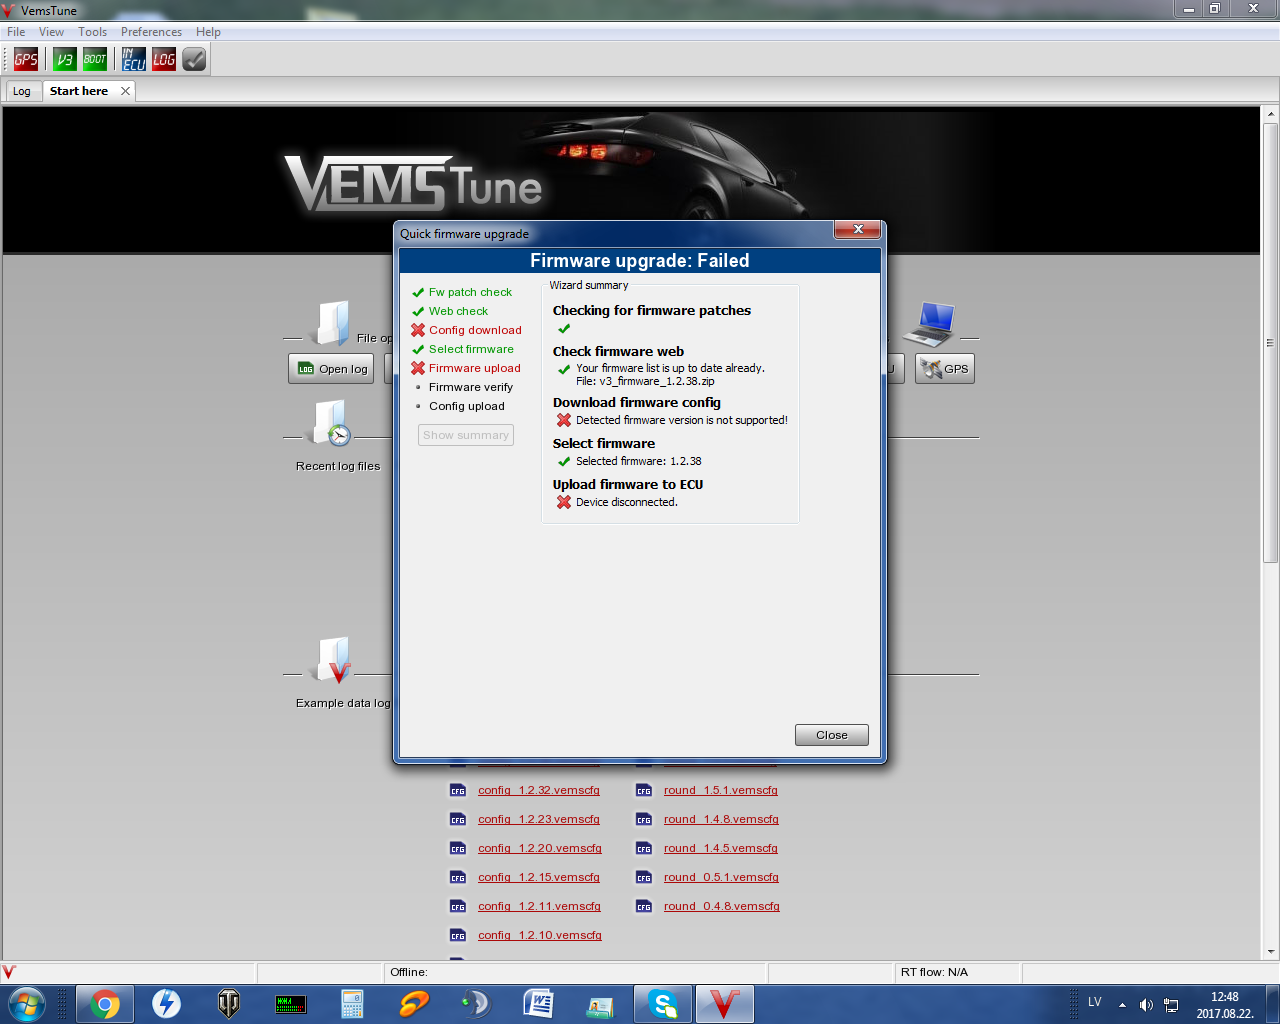The image size is (1280, 1024).
Task: Click the Device disconnected message
Action: click(627, 502)
